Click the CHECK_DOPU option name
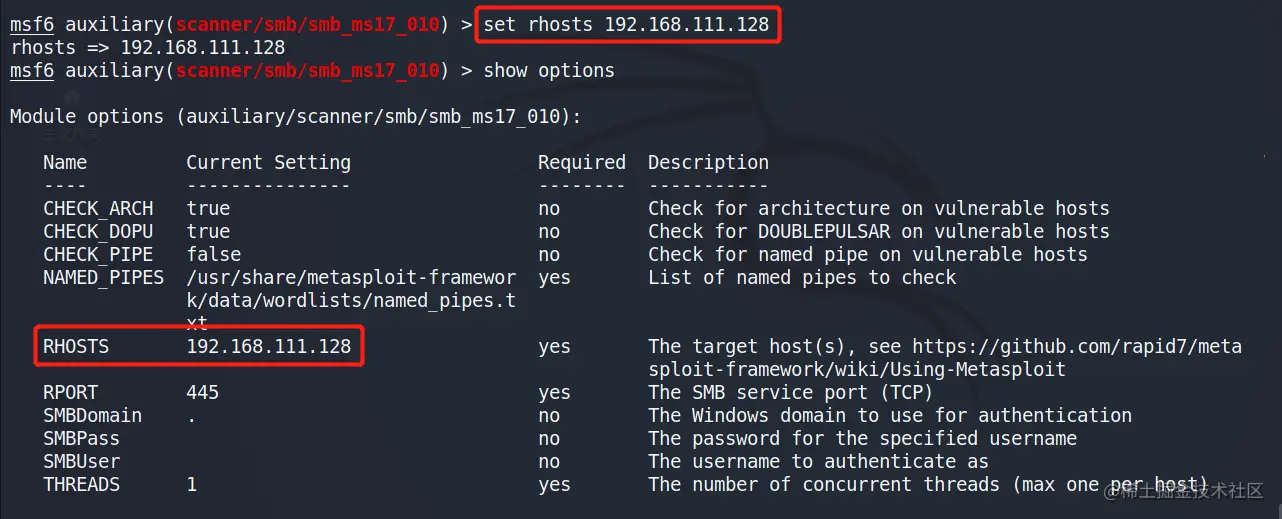1282x519 pixels. 98,232
